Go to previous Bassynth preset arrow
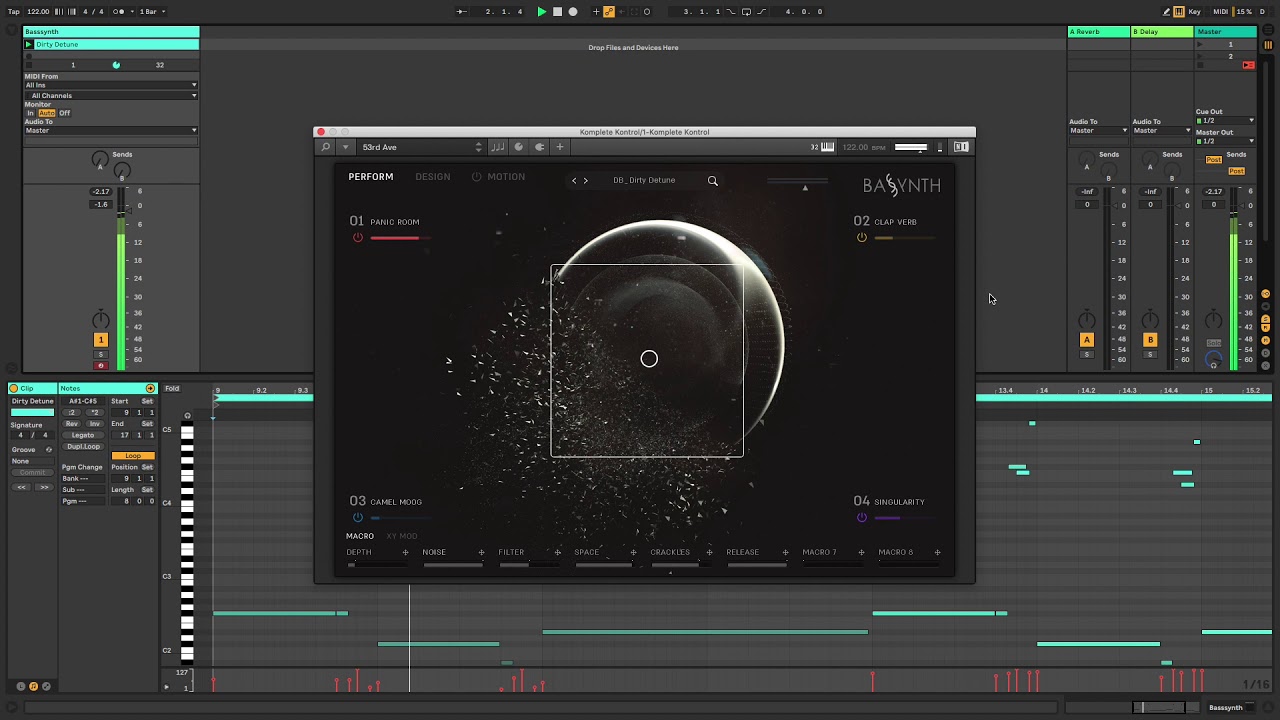The height and width of the screenshot is (720, 1280). coord(574,181)
